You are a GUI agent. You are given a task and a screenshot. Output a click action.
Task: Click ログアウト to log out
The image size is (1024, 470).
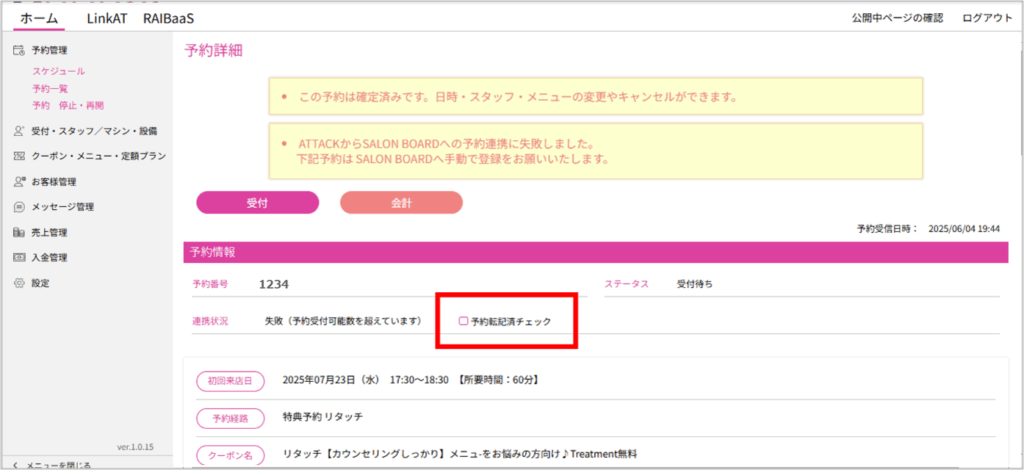[986, 18]
